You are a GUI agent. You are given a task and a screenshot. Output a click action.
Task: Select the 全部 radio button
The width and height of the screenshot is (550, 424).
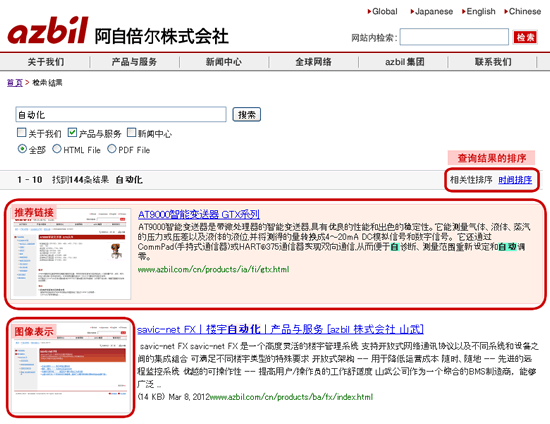click(x=22, y=149)
